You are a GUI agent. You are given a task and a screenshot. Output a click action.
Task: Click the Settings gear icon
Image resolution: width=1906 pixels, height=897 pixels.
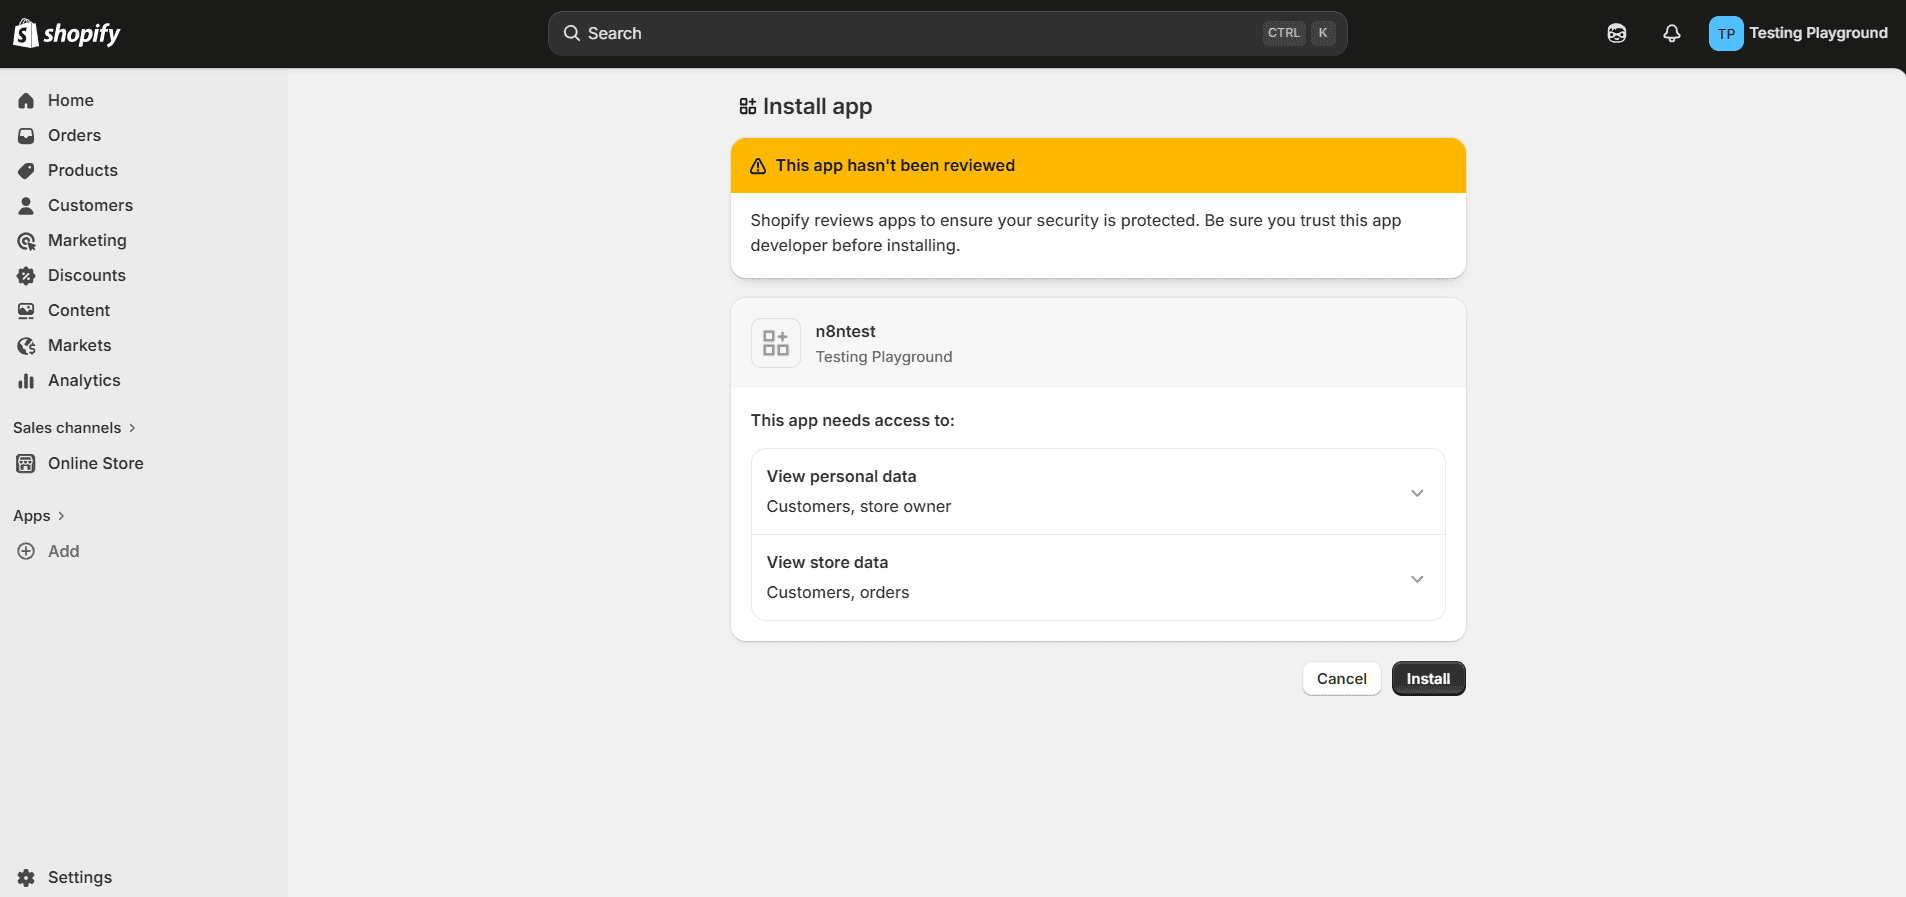(x=26, y=877)
